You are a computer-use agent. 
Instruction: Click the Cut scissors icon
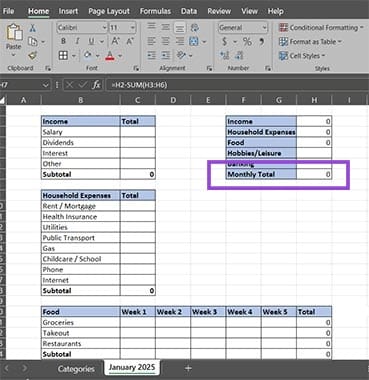pos(32,28)
